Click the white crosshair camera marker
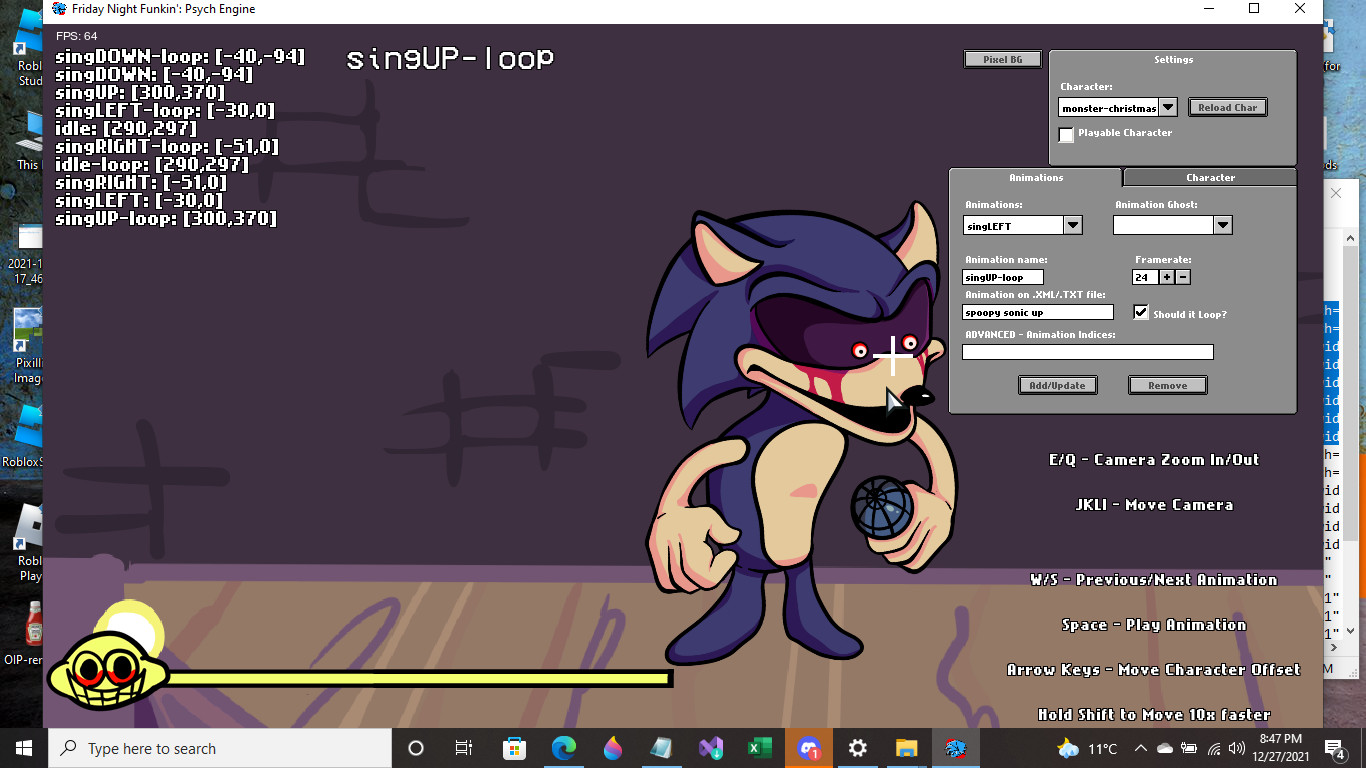The height and width of the screenshot is (768, 1366). tap(893, 356)
